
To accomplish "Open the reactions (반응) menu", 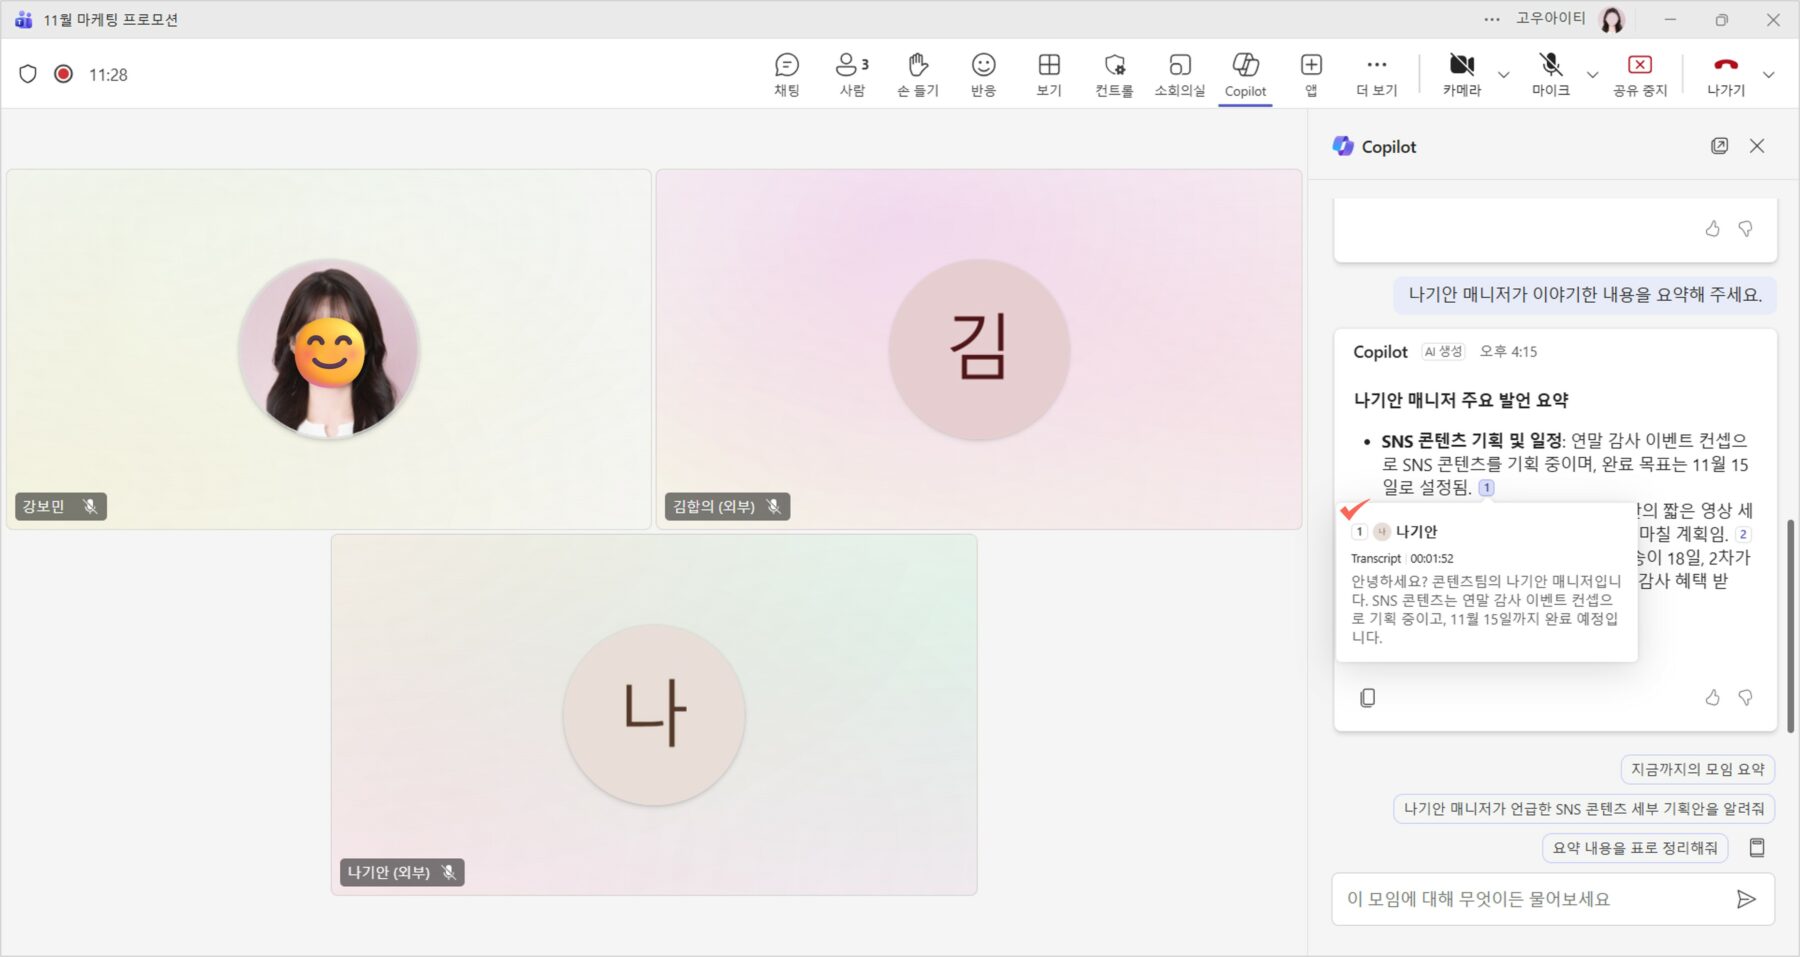I will [x=983, y=74].
